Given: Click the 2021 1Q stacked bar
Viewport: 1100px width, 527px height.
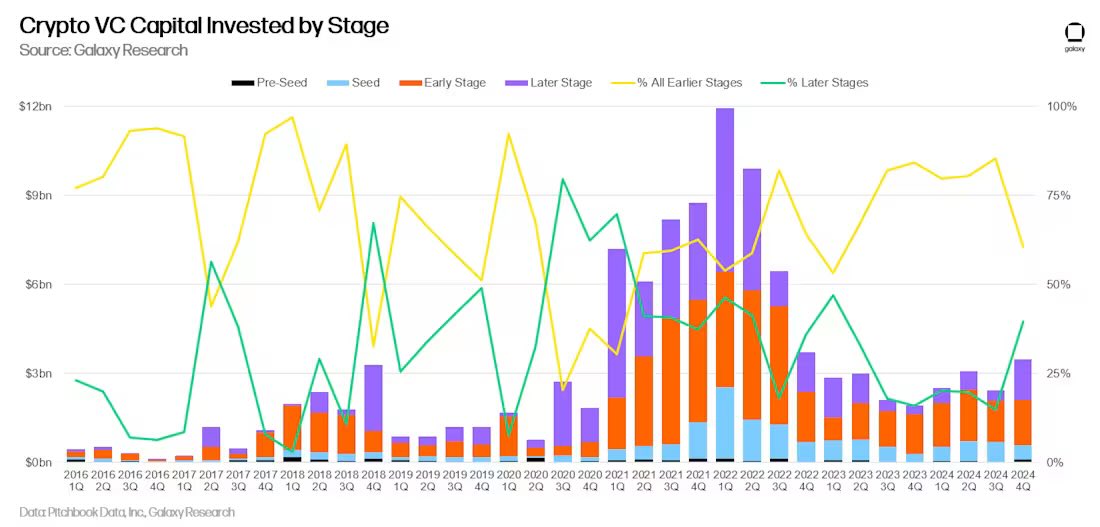Looking at the screenshot, I should 617,355.
